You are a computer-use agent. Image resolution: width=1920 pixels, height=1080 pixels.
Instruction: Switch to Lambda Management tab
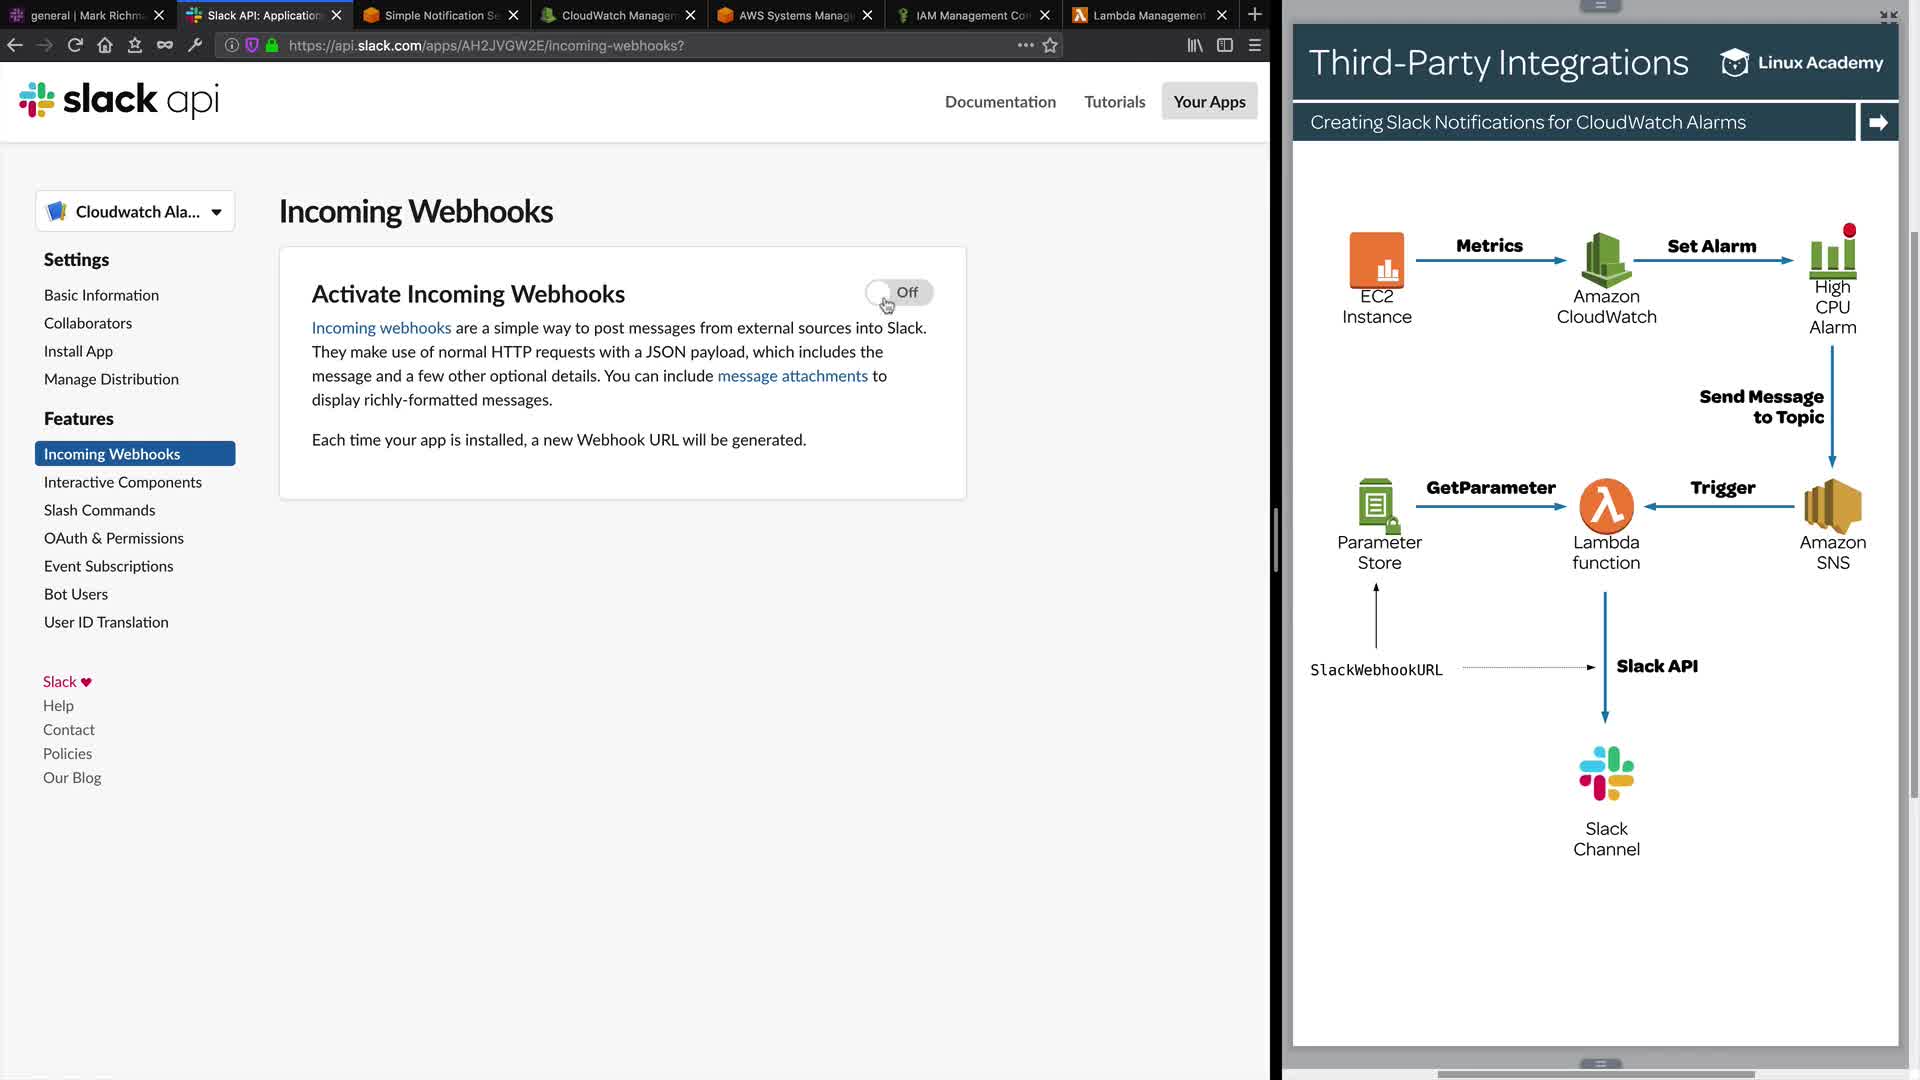[x=1148, y=15]
